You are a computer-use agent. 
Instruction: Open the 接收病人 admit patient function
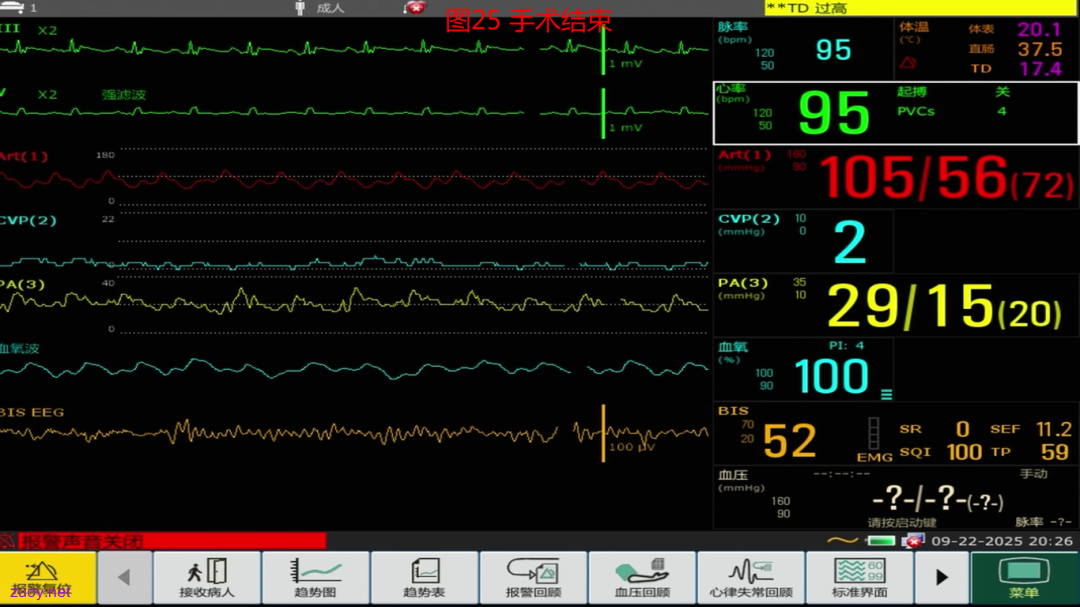(207, 577)
